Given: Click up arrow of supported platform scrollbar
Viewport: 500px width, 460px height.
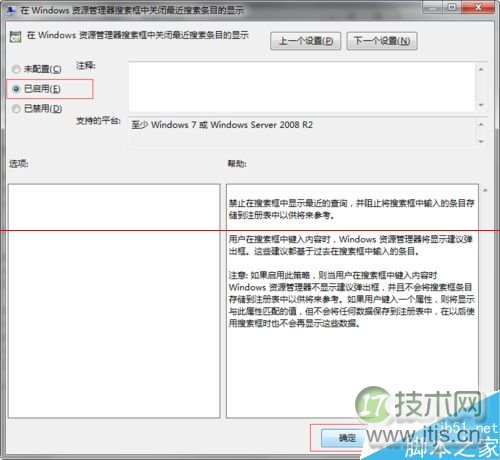Looking at the screenshot, I should 481,124.
